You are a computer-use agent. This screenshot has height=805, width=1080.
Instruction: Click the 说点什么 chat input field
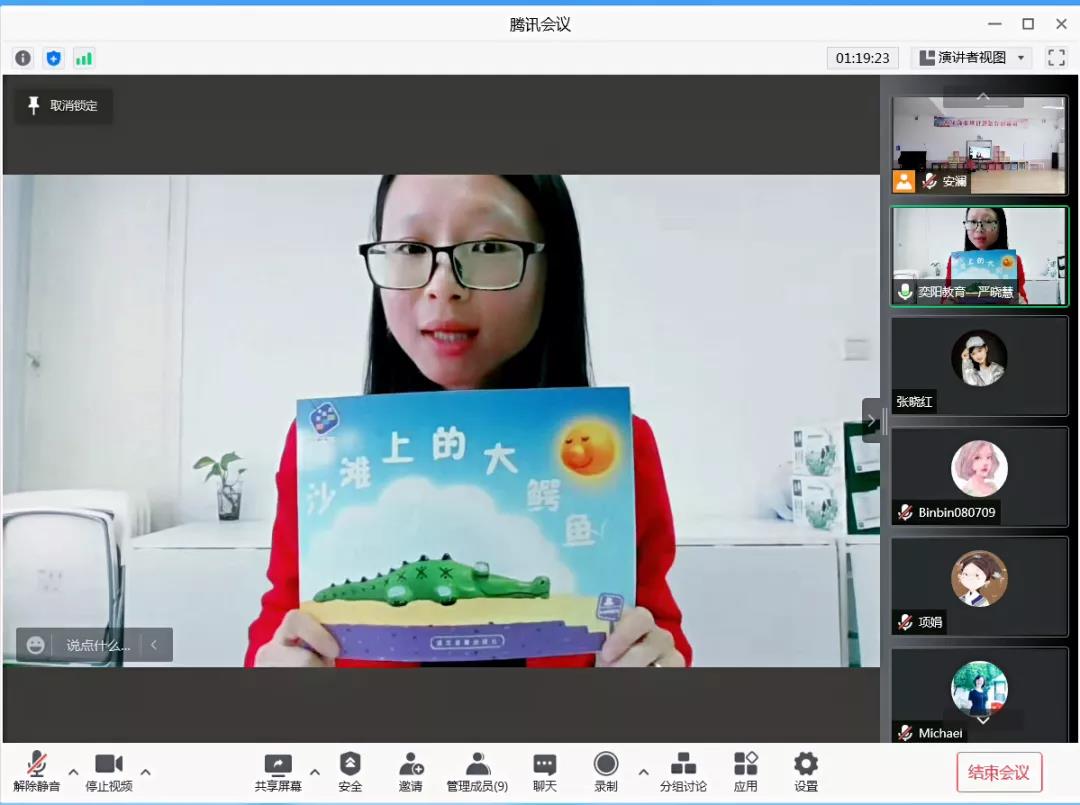pyautogui.click(x=98, y=645)
